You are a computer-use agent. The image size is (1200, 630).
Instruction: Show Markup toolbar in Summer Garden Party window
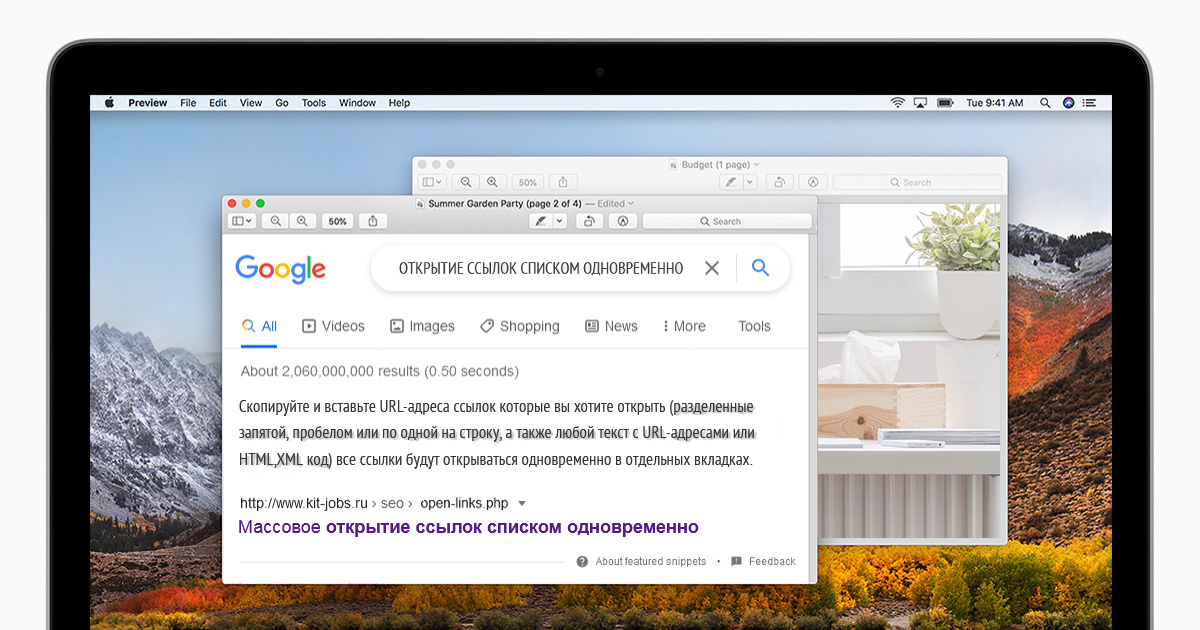coord(623,221)
